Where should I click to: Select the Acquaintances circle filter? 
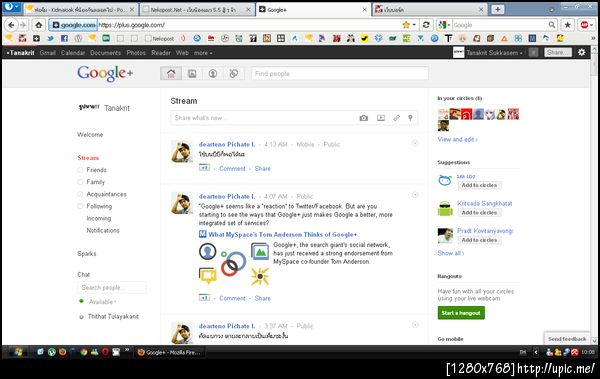(106, 194)
